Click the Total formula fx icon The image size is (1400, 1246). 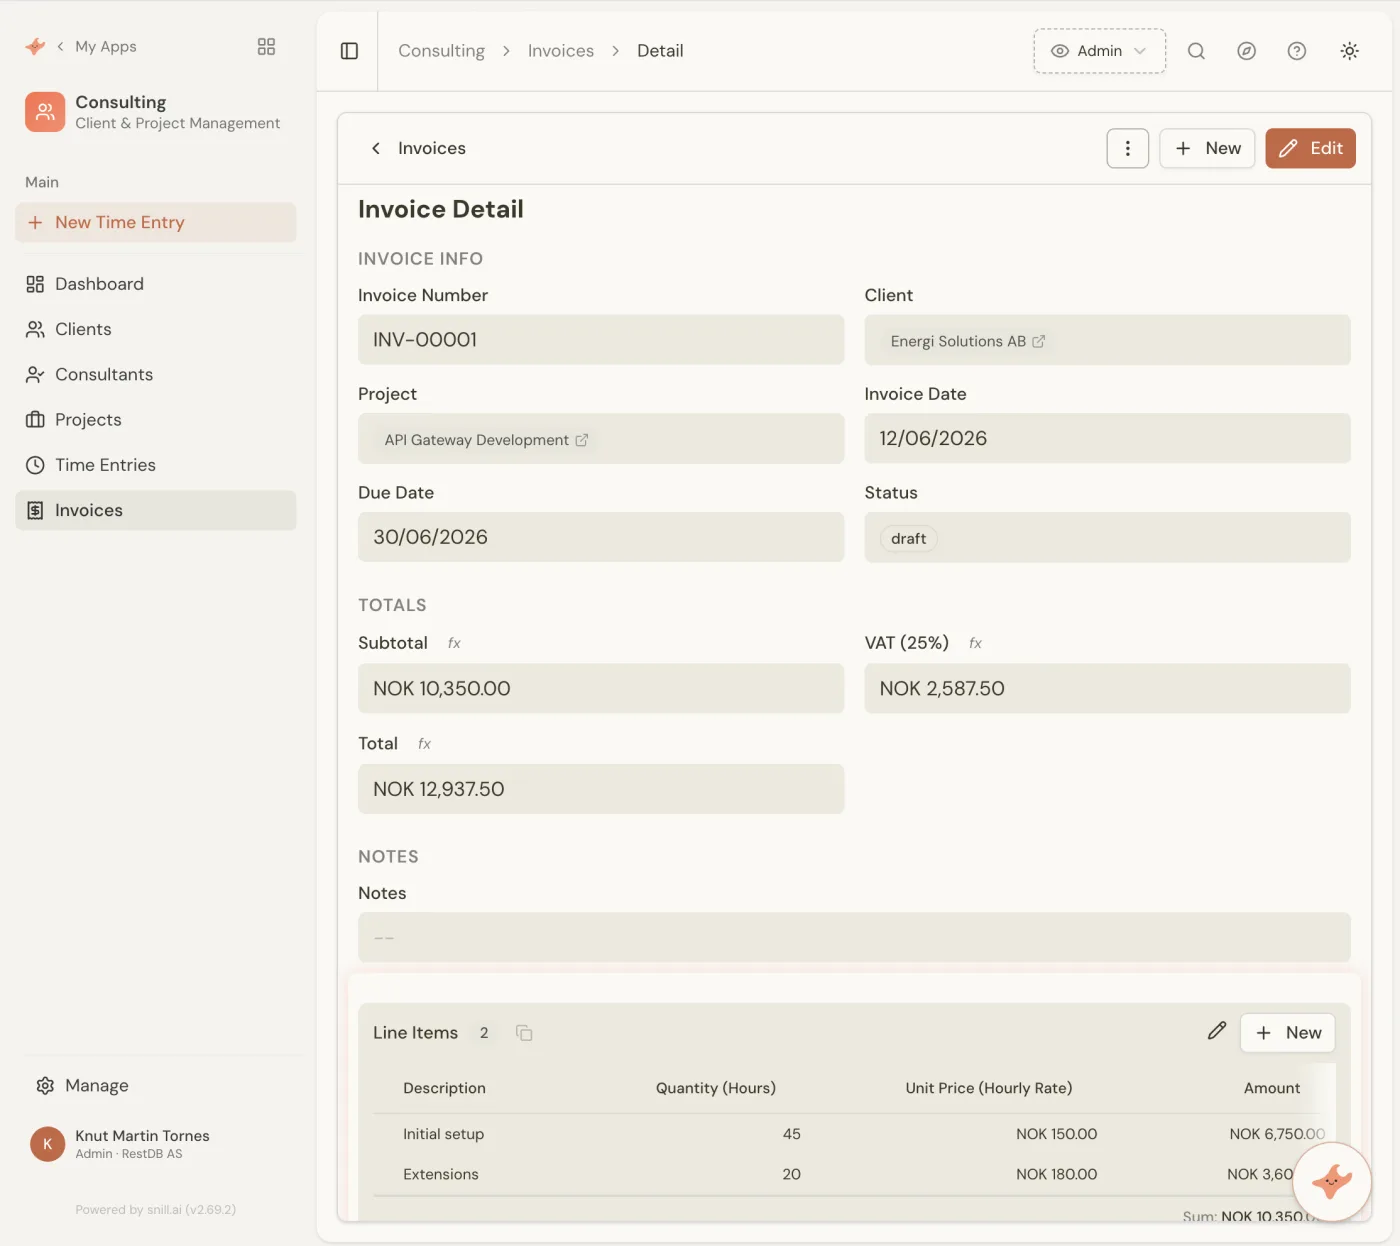pos(424,744)
